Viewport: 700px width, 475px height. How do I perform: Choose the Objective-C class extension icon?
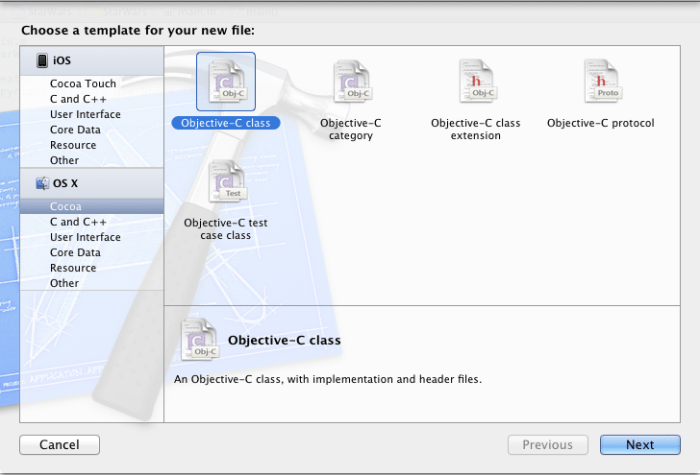476,81
